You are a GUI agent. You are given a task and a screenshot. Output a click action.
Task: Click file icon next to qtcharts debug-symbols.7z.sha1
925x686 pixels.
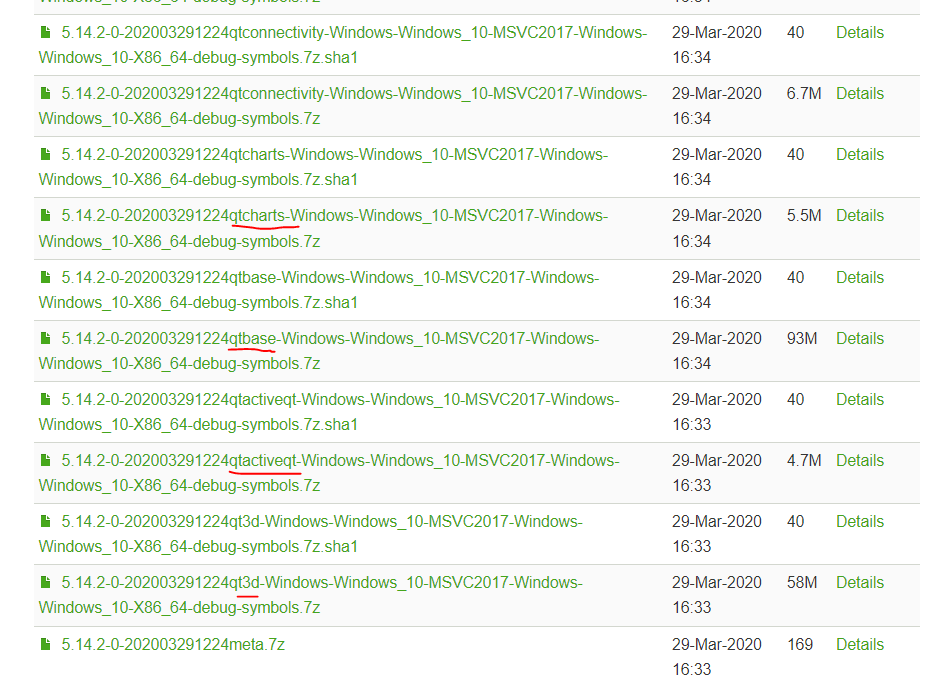click(x=45, y=155)
